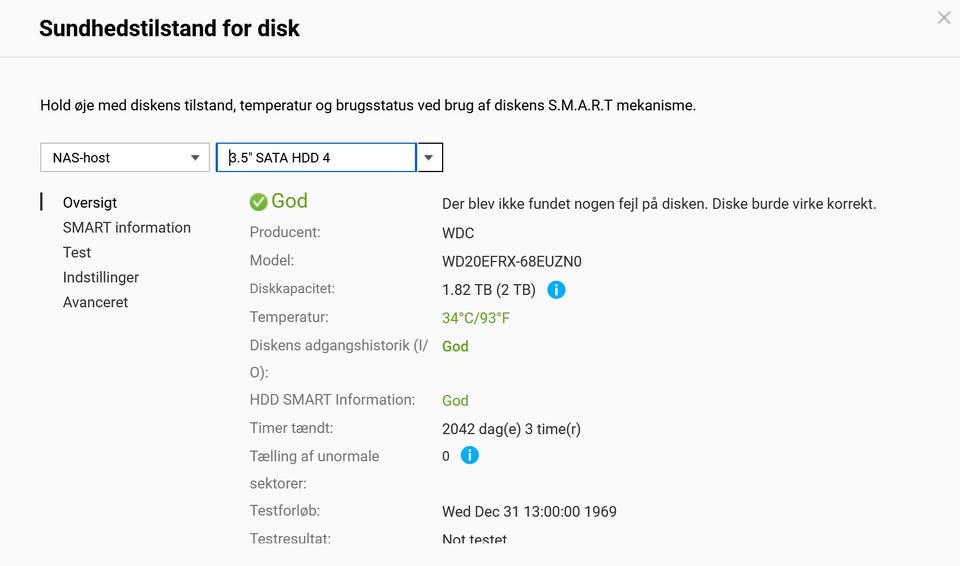Go to Indstillinger settings
Viewport: 960px width, 566px height.
click(x=101, y=278)
